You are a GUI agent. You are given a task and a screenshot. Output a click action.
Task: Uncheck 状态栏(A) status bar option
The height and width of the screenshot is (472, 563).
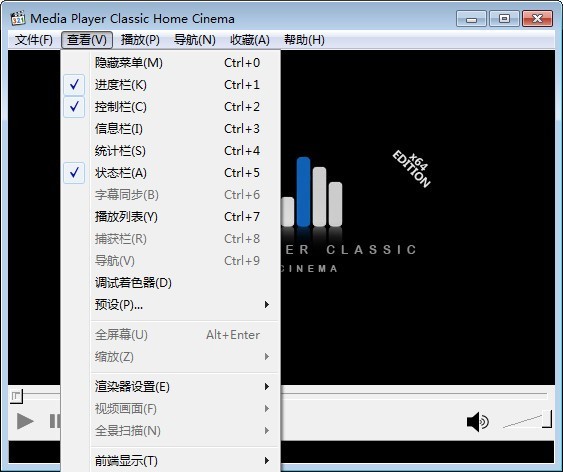(171, 173)
